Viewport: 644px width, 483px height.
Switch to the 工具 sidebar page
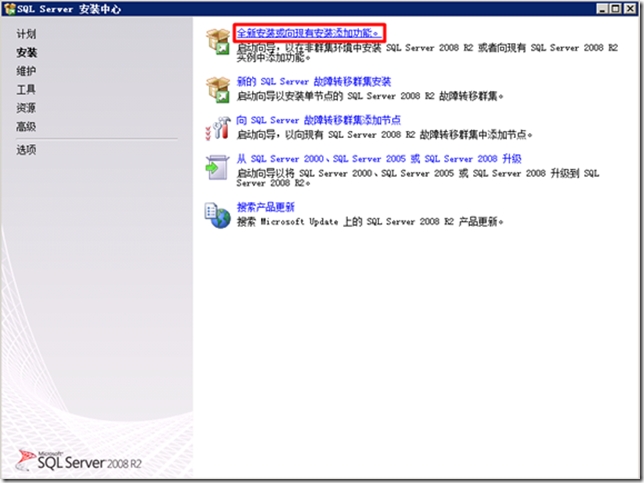[26, 89]
